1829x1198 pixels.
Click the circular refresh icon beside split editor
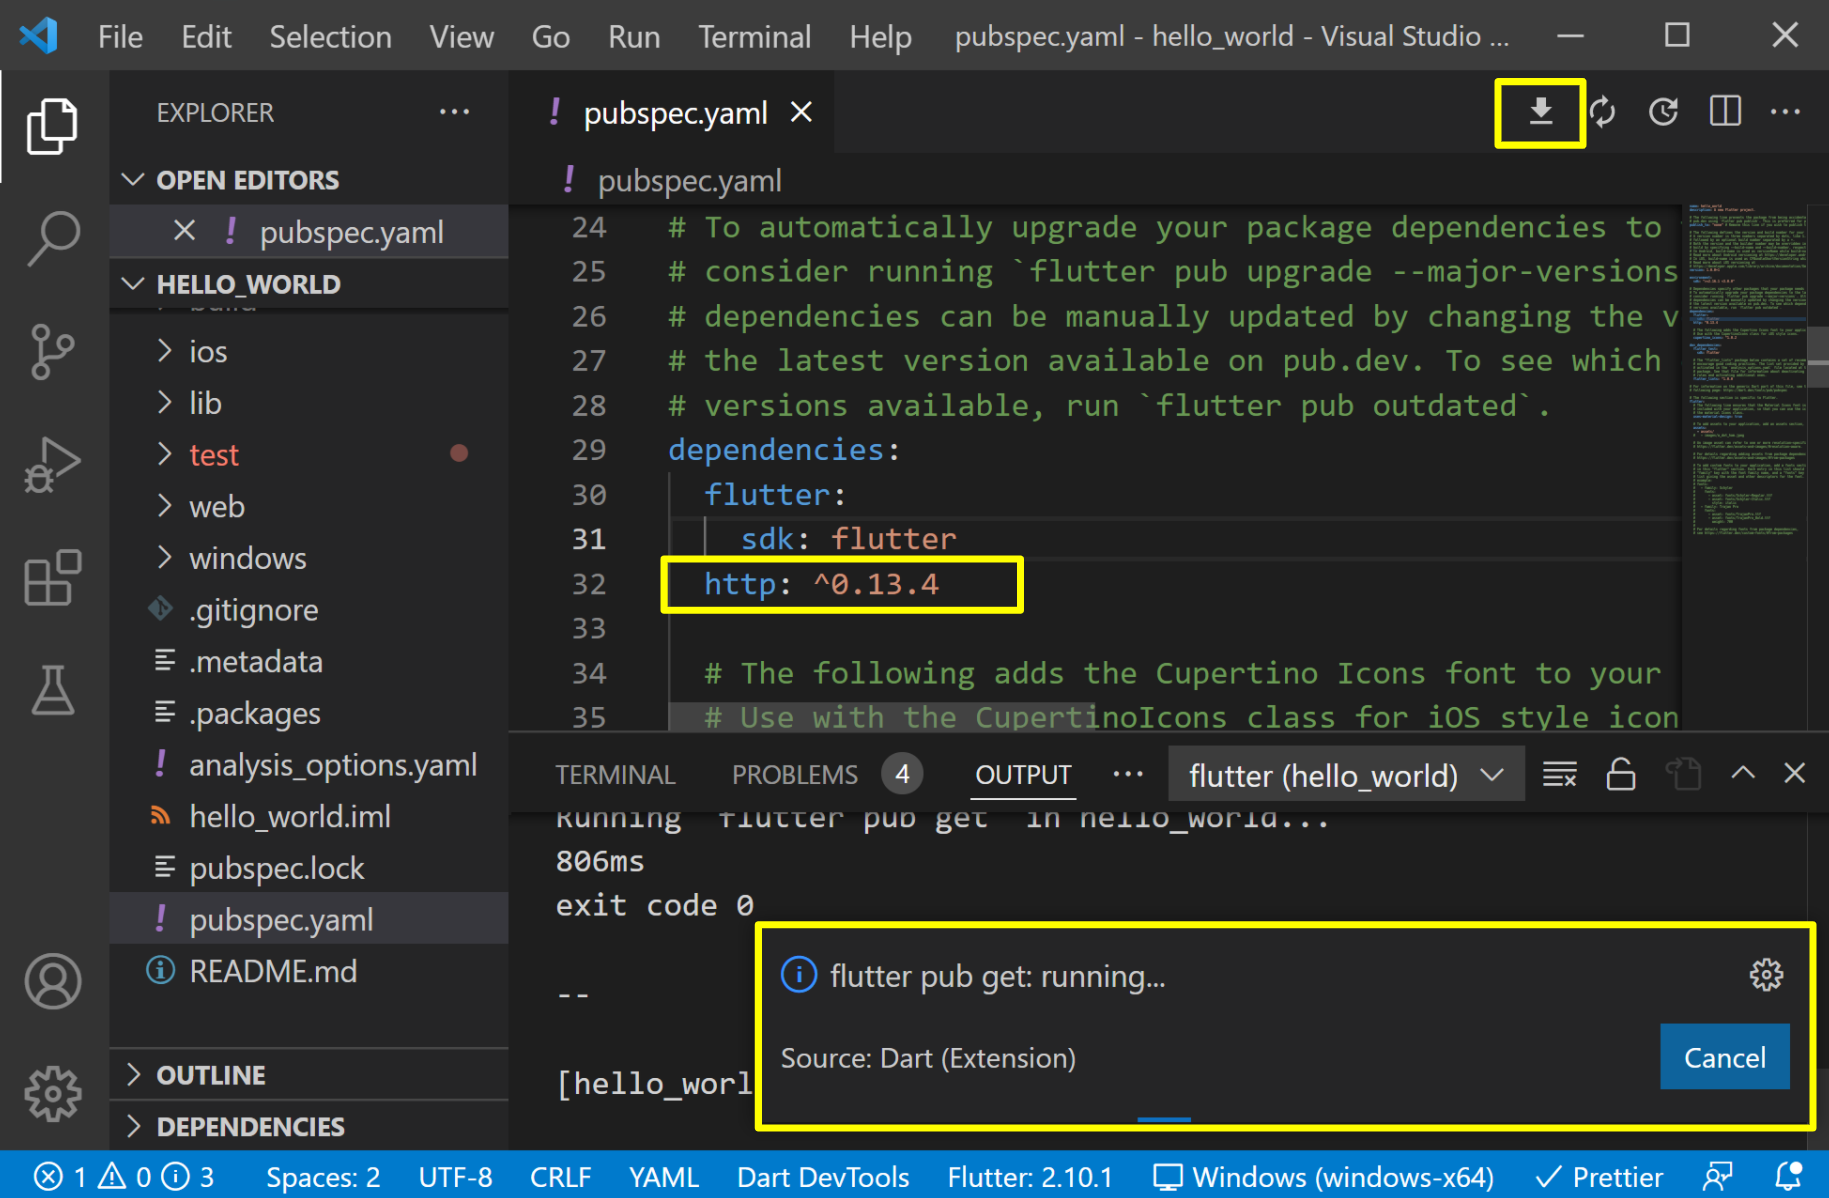coord(1663,112)
